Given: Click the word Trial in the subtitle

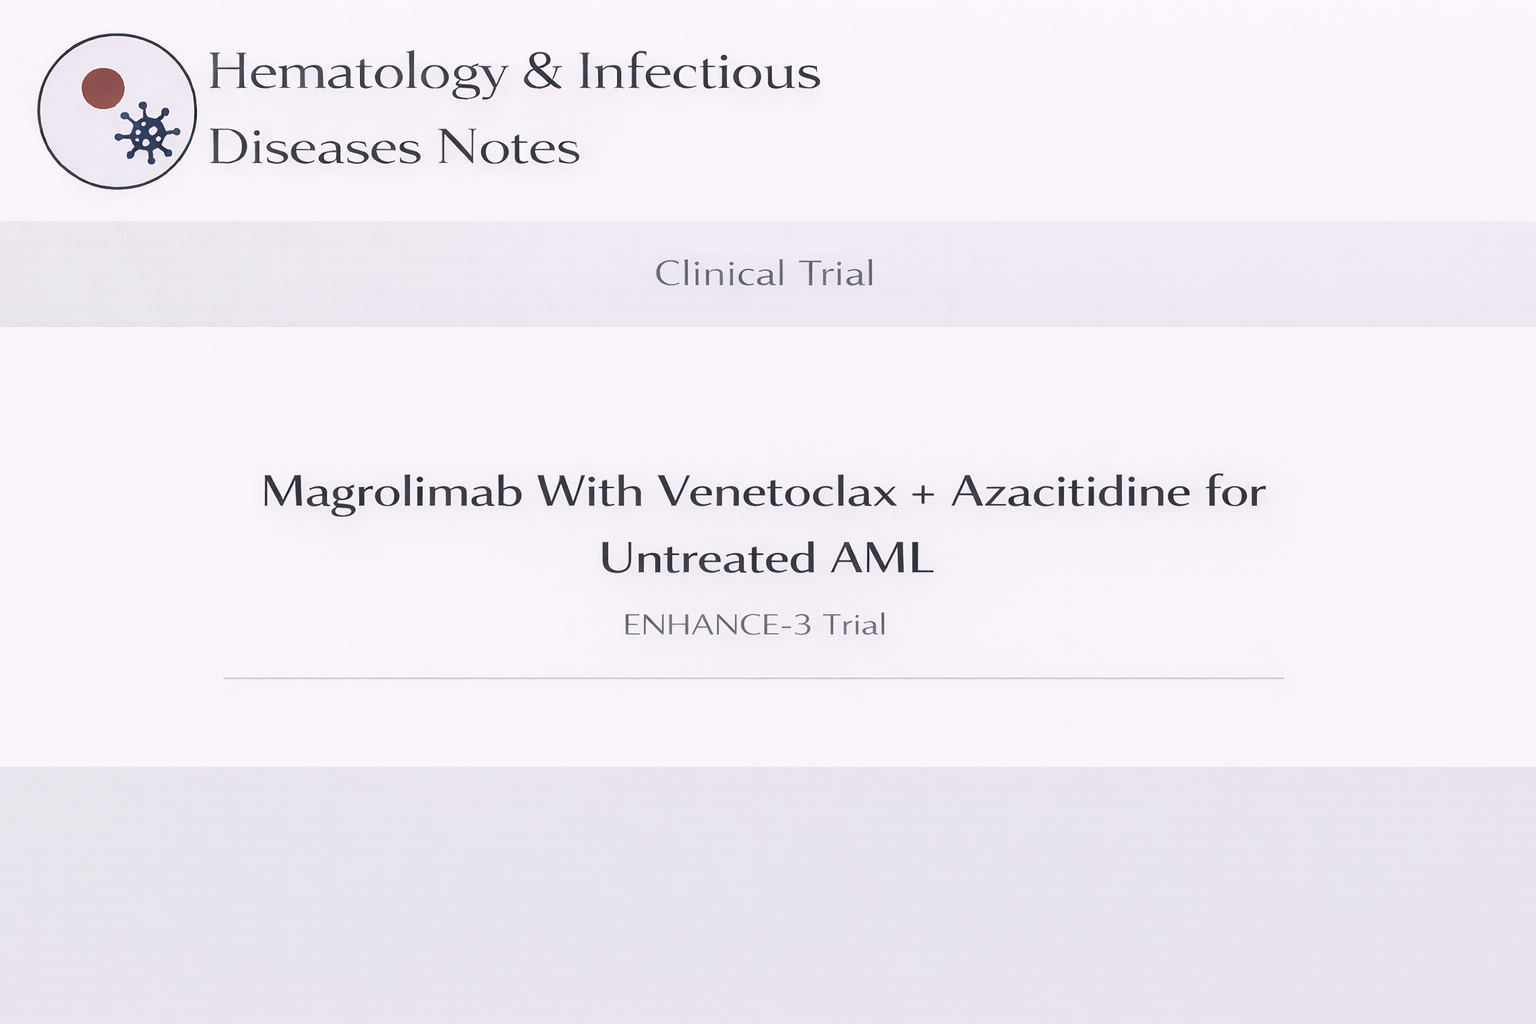Looking at the screenshot, I should [854, 625].
